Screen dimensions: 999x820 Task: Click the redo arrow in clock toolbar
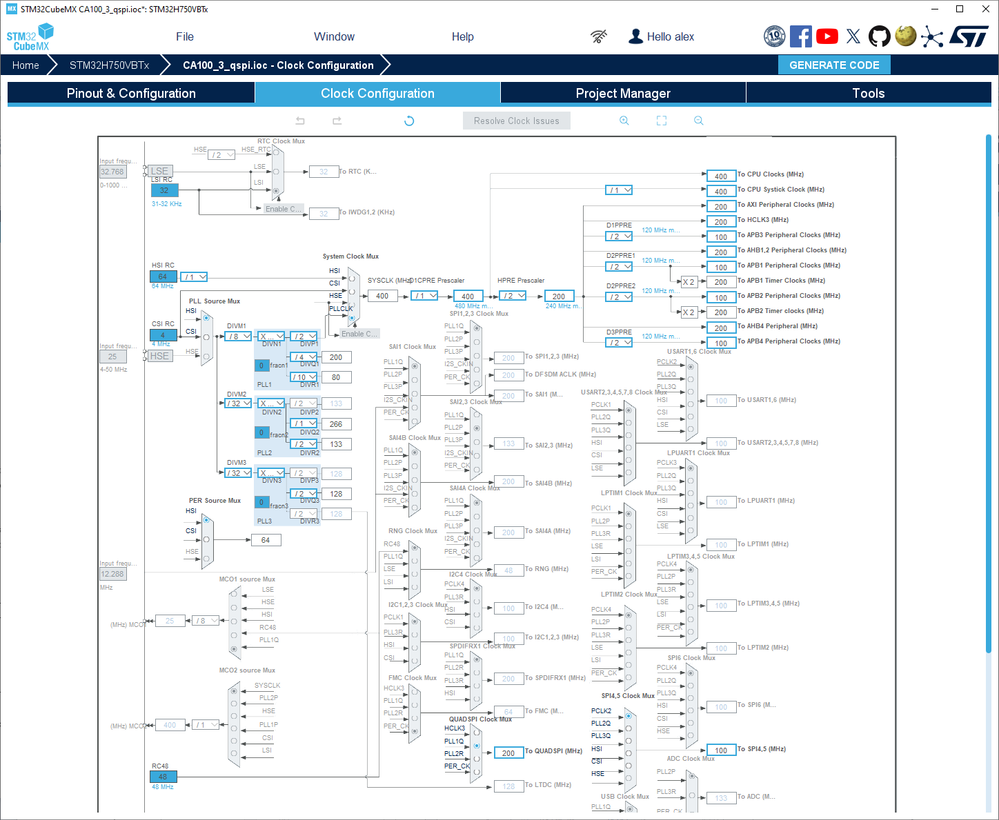click(337, 120)
